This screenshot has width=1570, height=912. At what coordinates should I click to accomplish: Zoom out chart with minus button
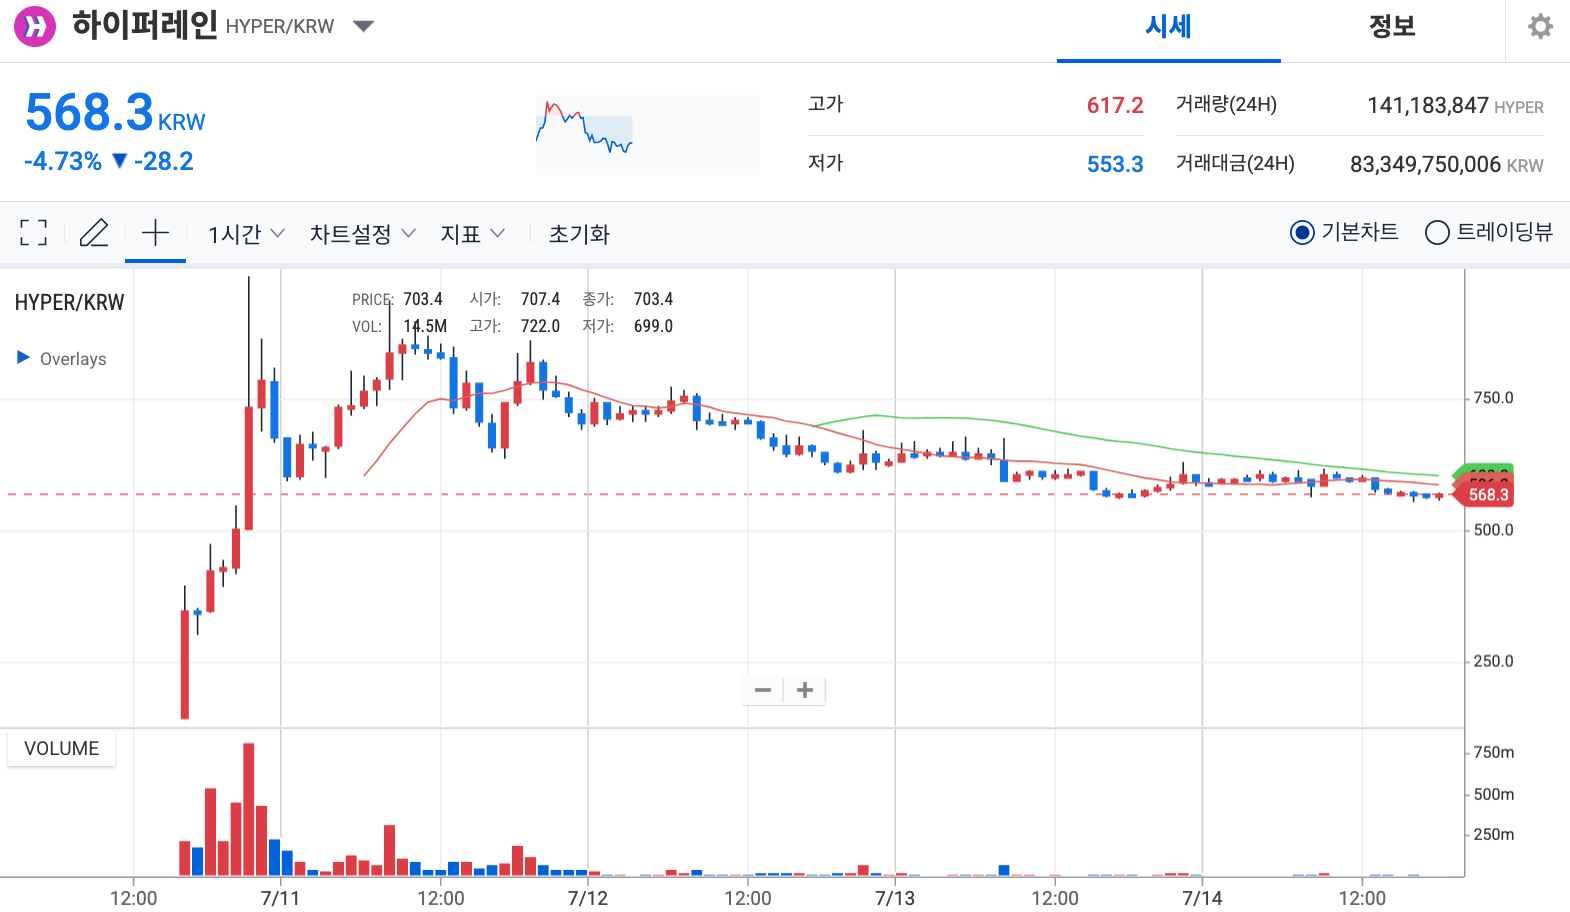pyautogui.click(x=763, y=690)
